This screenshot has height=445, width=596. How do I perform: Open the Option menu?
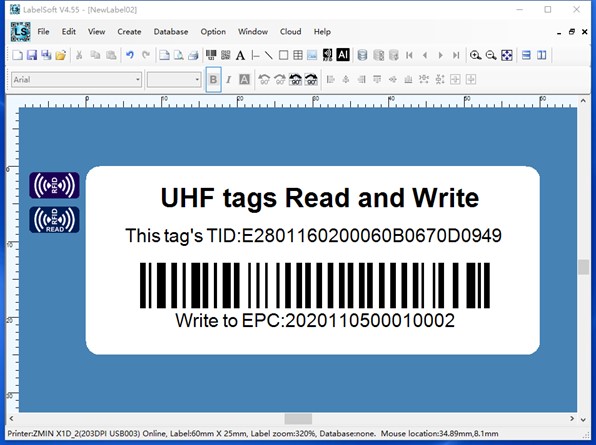click(x=213, y=32)
